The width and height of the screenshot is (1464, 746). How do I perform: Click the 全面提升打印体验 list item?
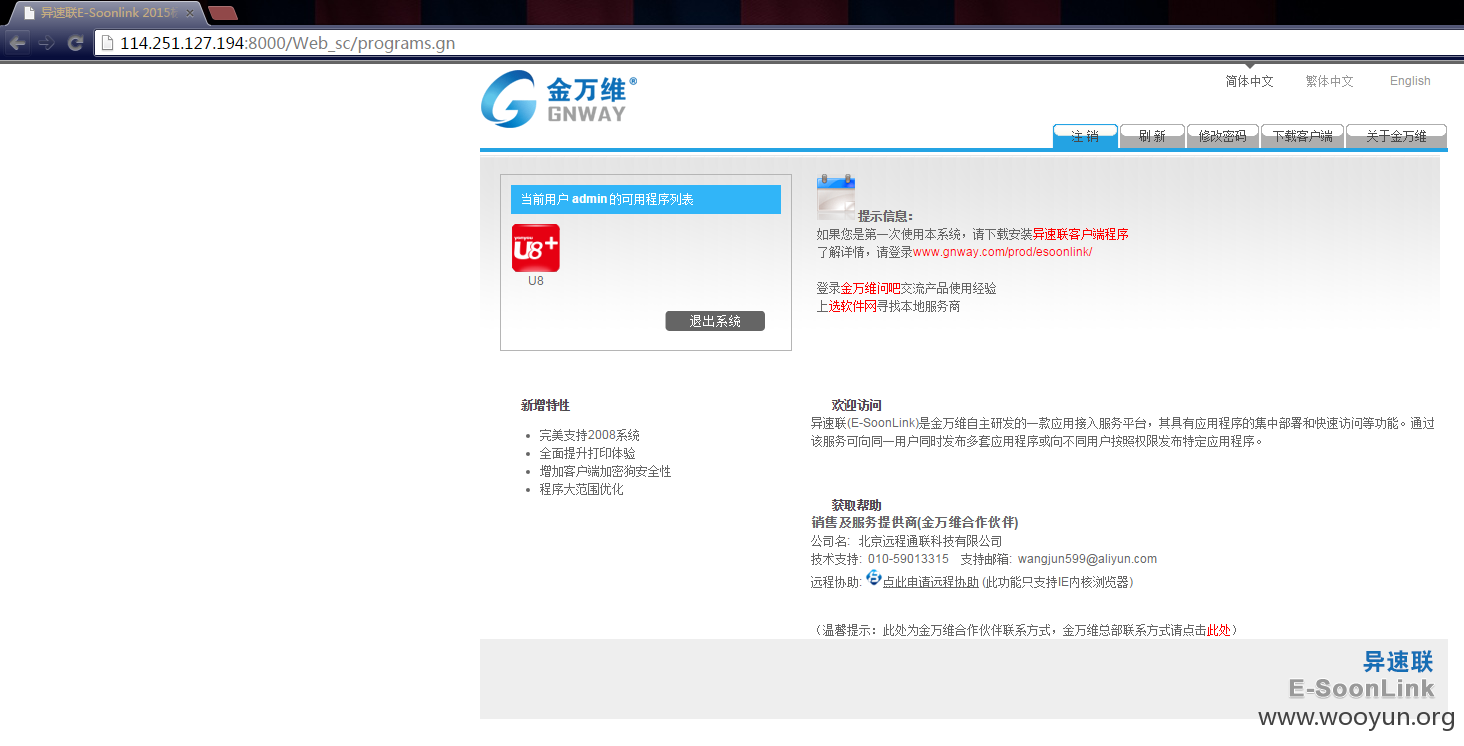coord(587,453)
